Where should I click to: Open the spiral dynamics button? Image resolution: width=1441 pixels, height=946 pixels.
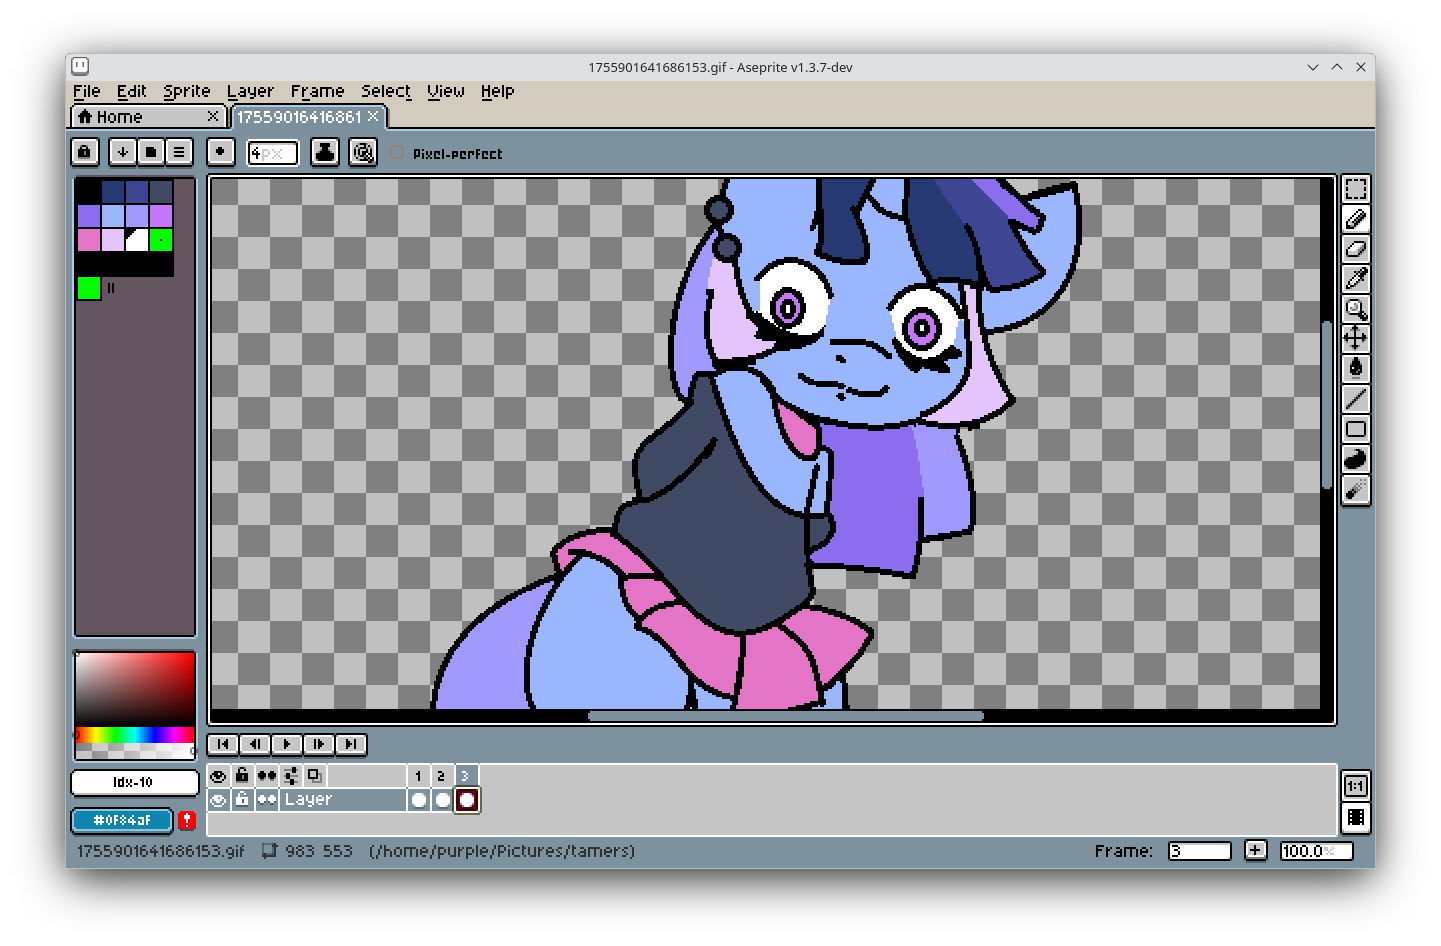pyautogui.click(x=363, y=152)
